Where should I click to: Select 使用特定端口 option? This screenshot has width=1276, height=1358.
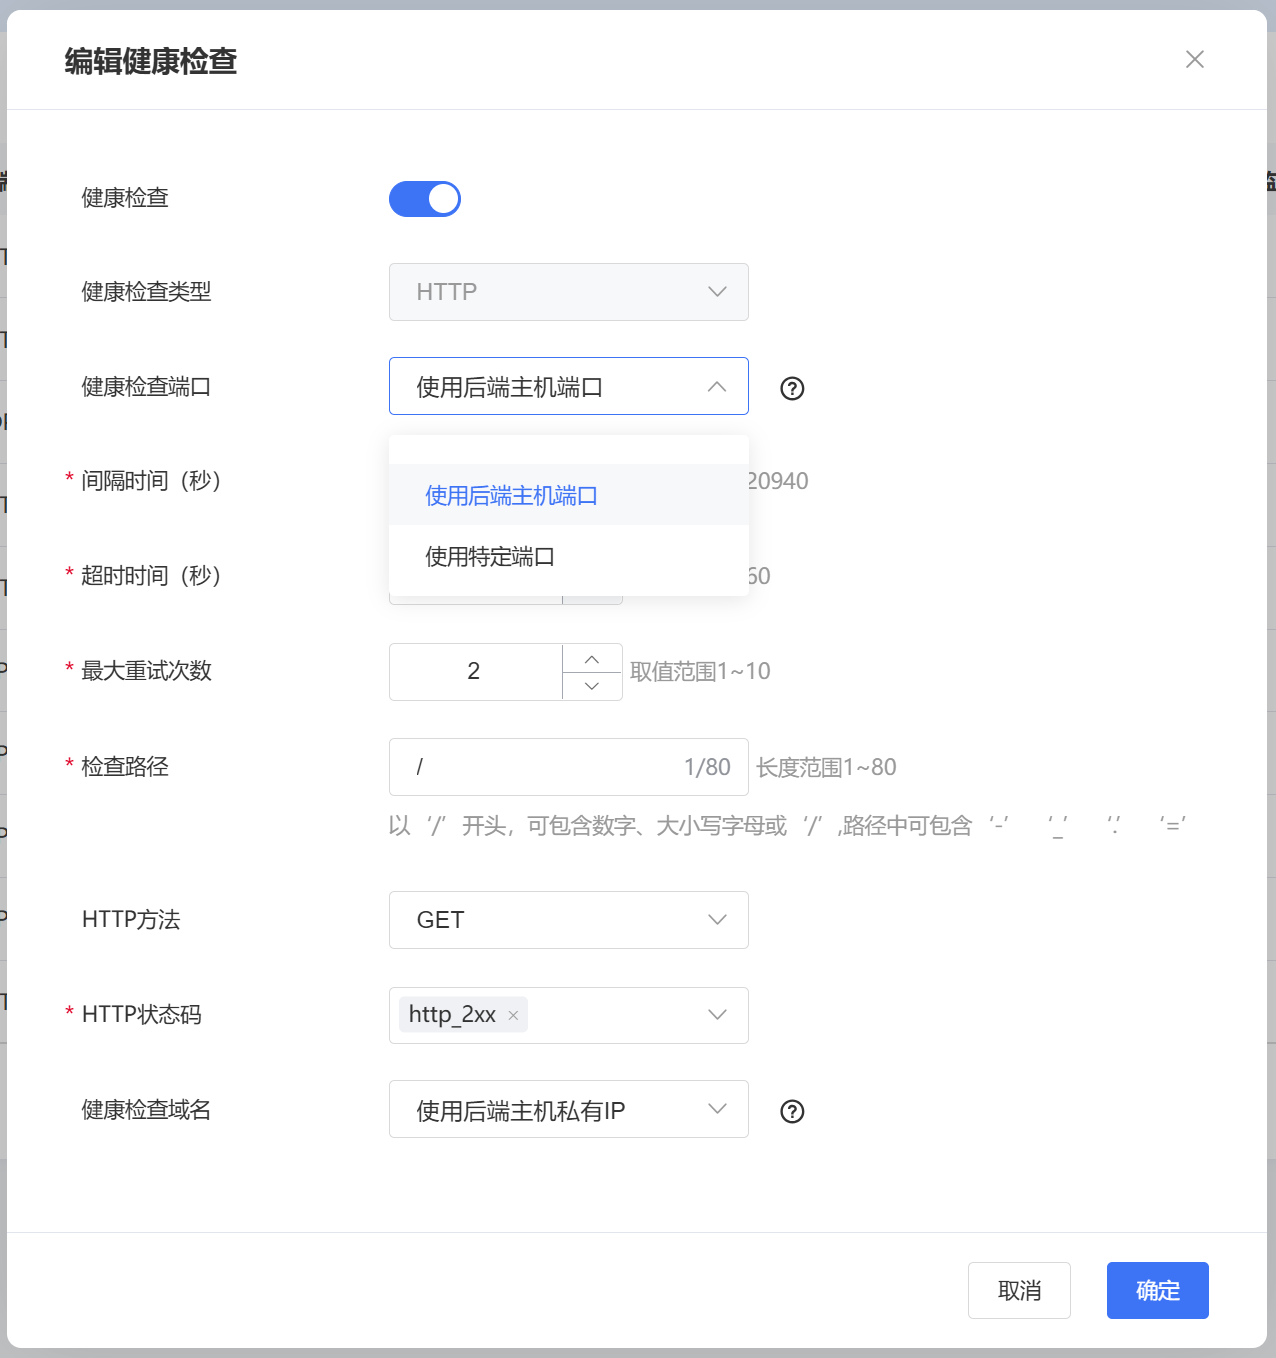point(490,557)
